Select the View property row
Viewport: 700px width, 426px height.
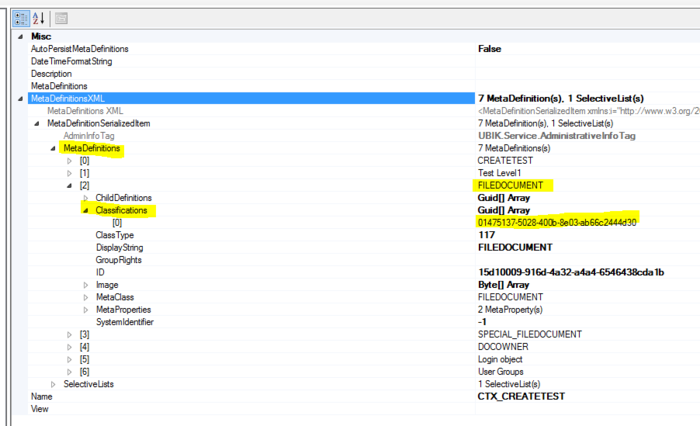[40, 409]
